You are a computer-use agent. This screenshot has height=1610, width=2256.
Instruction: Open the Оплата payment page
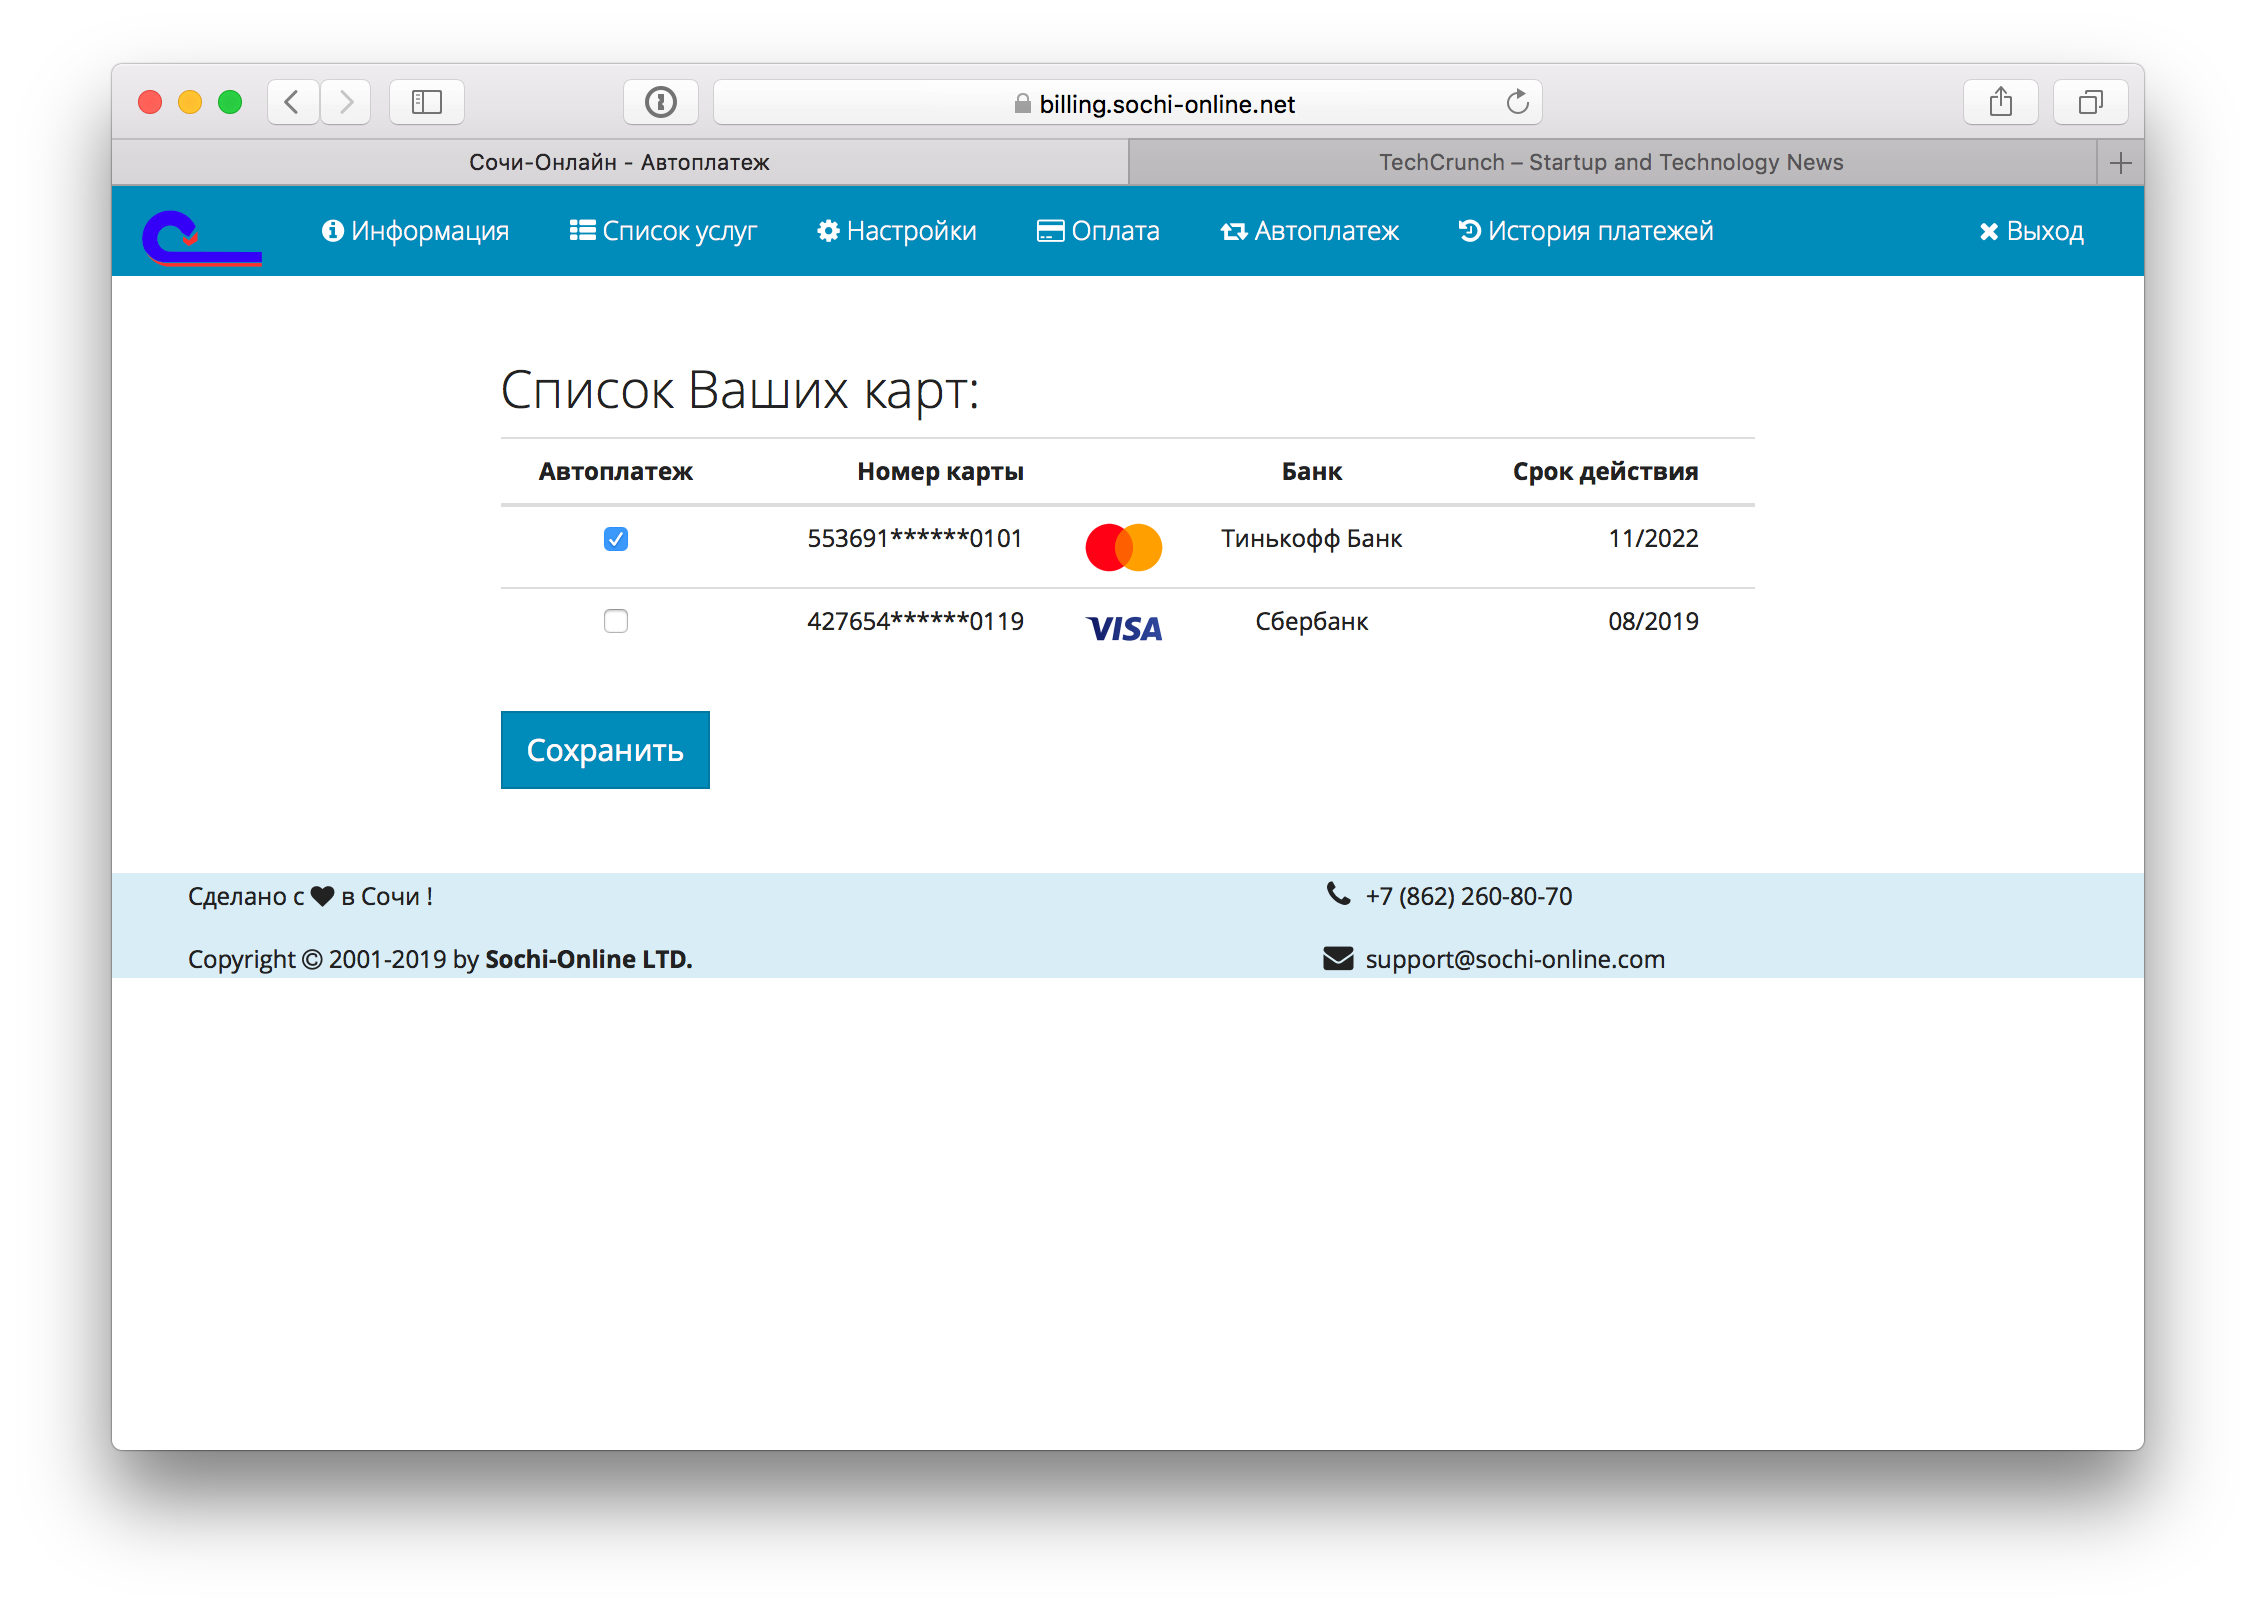pyautogui.click(x=1098, y=231)
